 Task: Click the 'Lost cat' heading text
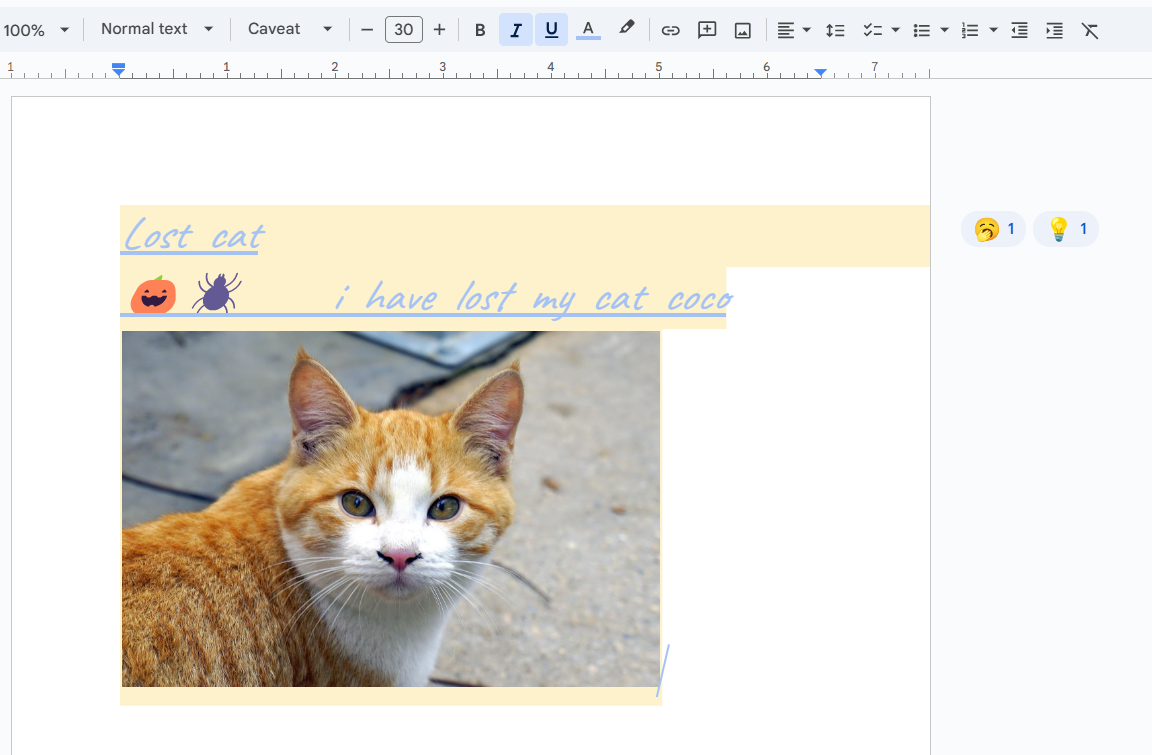pyautogui.click(x=194, y=236)
